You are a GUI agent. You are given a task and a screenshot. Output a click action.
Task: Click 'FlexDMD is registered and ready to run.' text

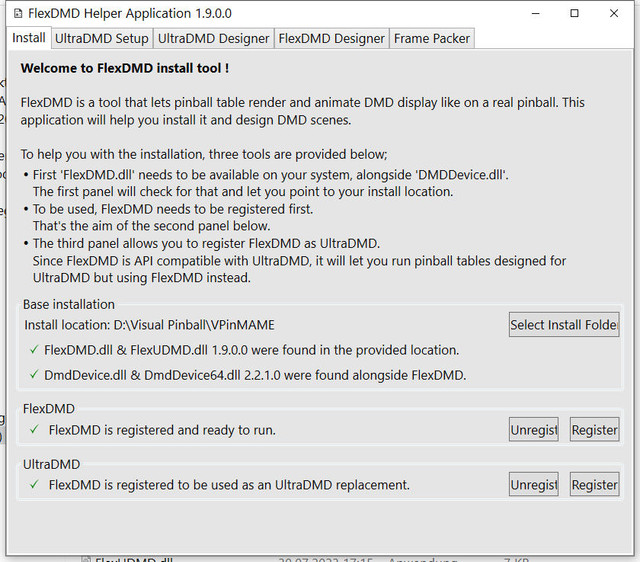162,430
